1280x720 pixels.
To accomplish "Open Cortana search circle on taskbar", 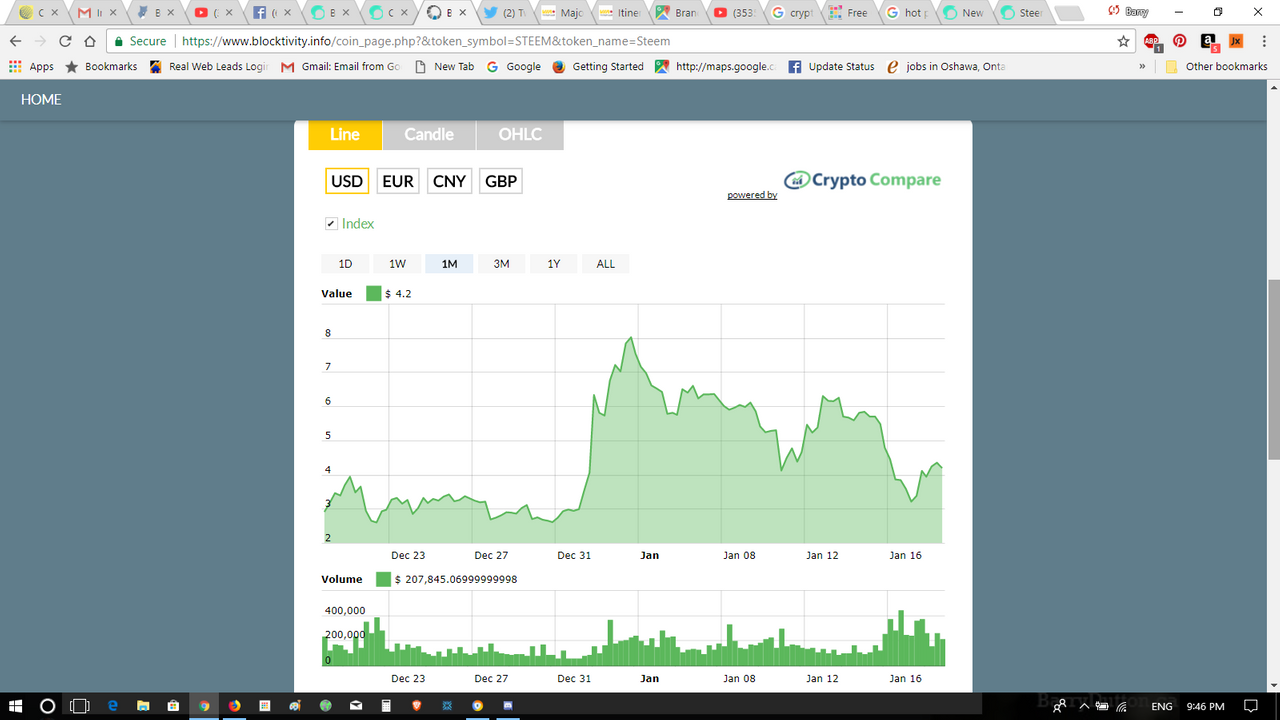I will (47, 706).
